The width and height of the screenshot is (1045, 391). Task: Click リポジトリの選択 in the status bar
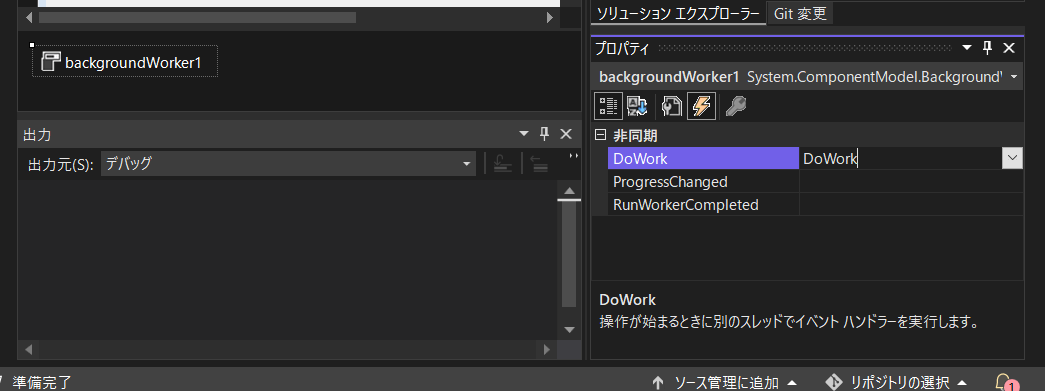pyautogui.click(x=896, y=382)
